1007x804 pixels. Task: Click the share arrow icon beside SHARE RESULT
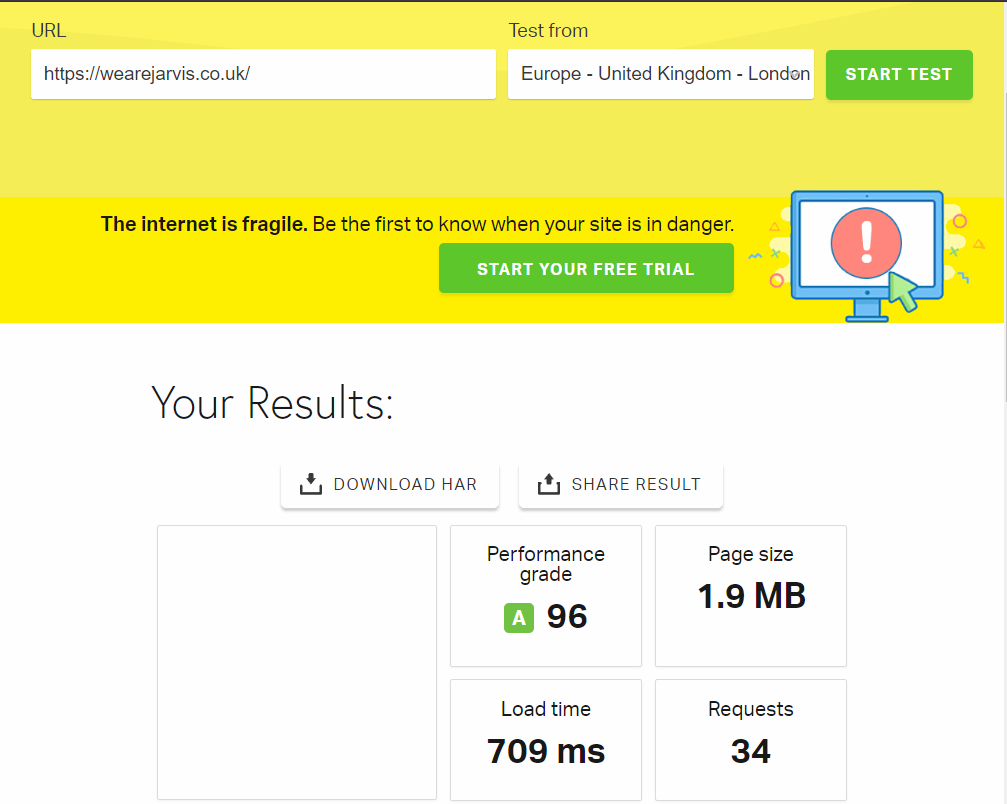(548, 483)
